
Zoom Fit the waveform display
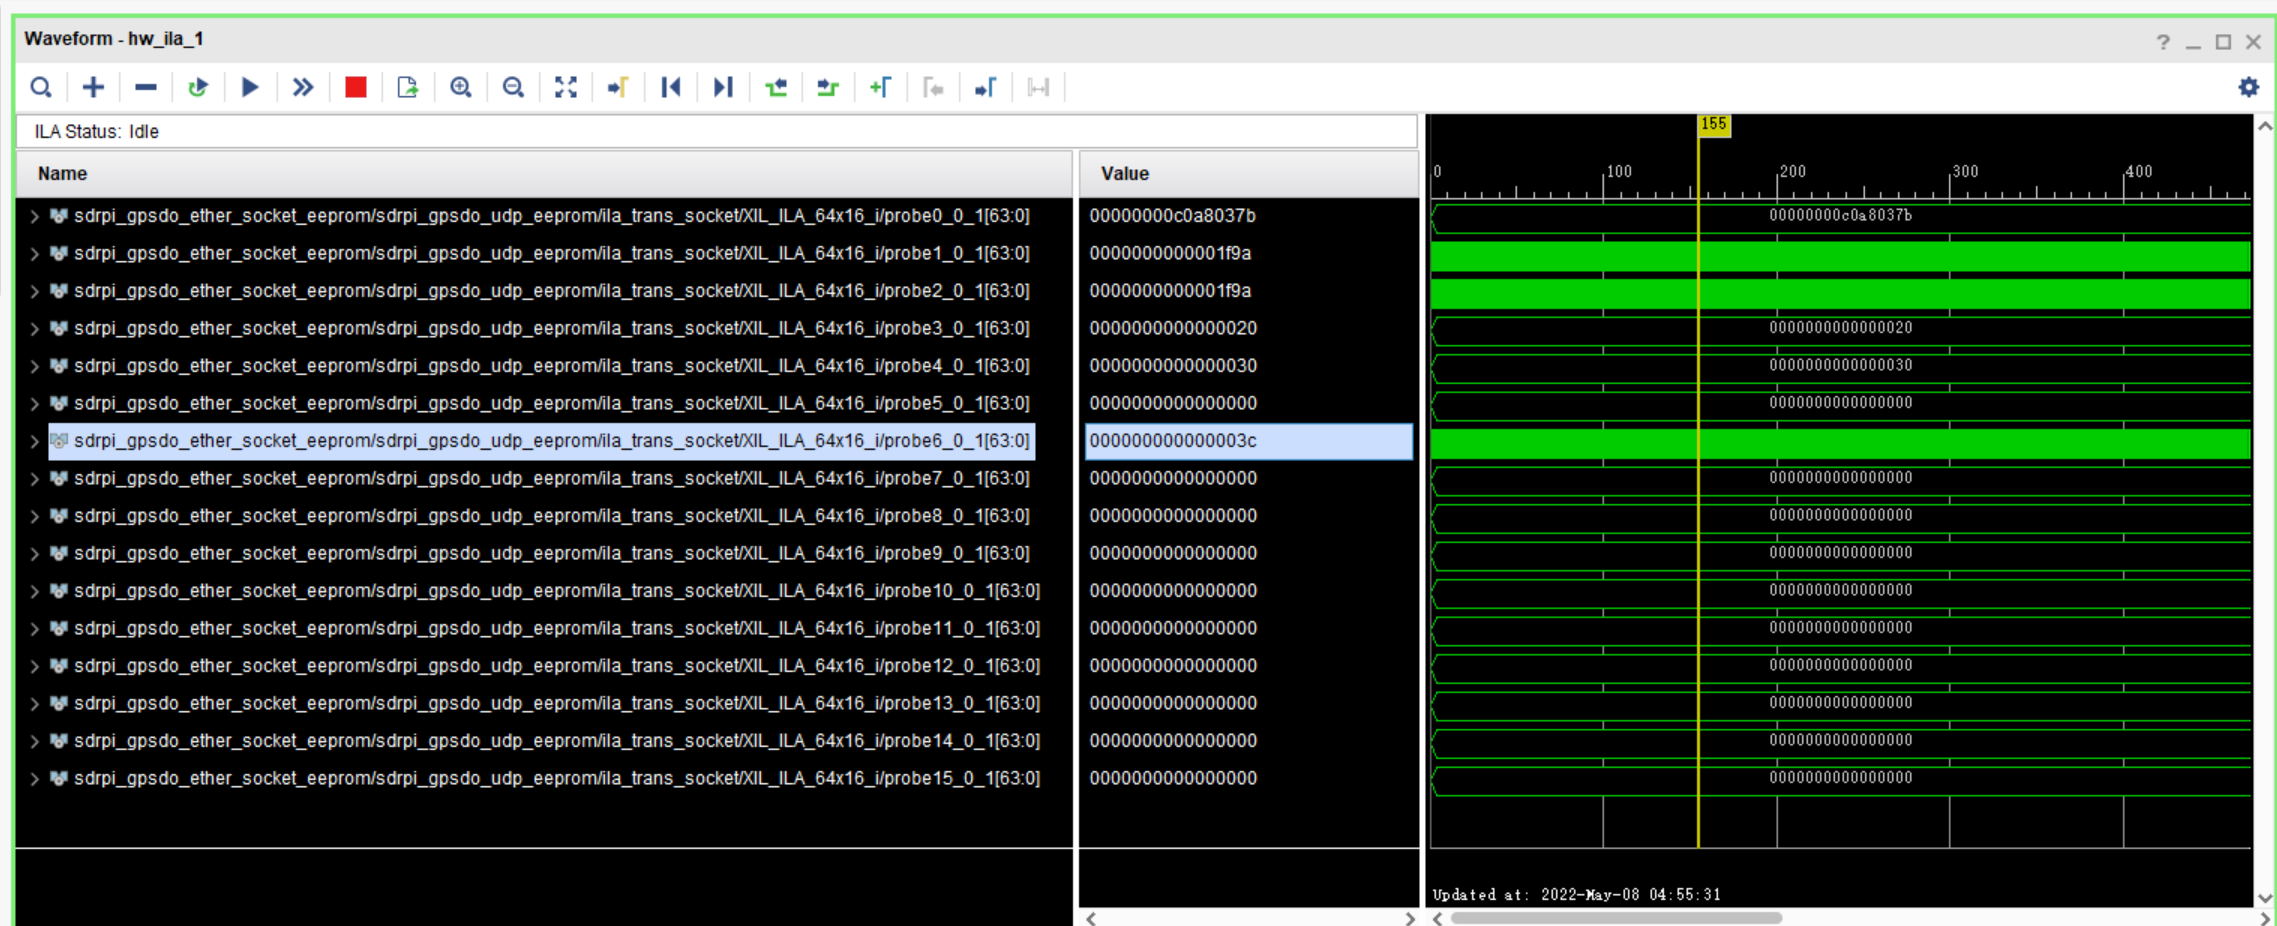tap(566, 87)
